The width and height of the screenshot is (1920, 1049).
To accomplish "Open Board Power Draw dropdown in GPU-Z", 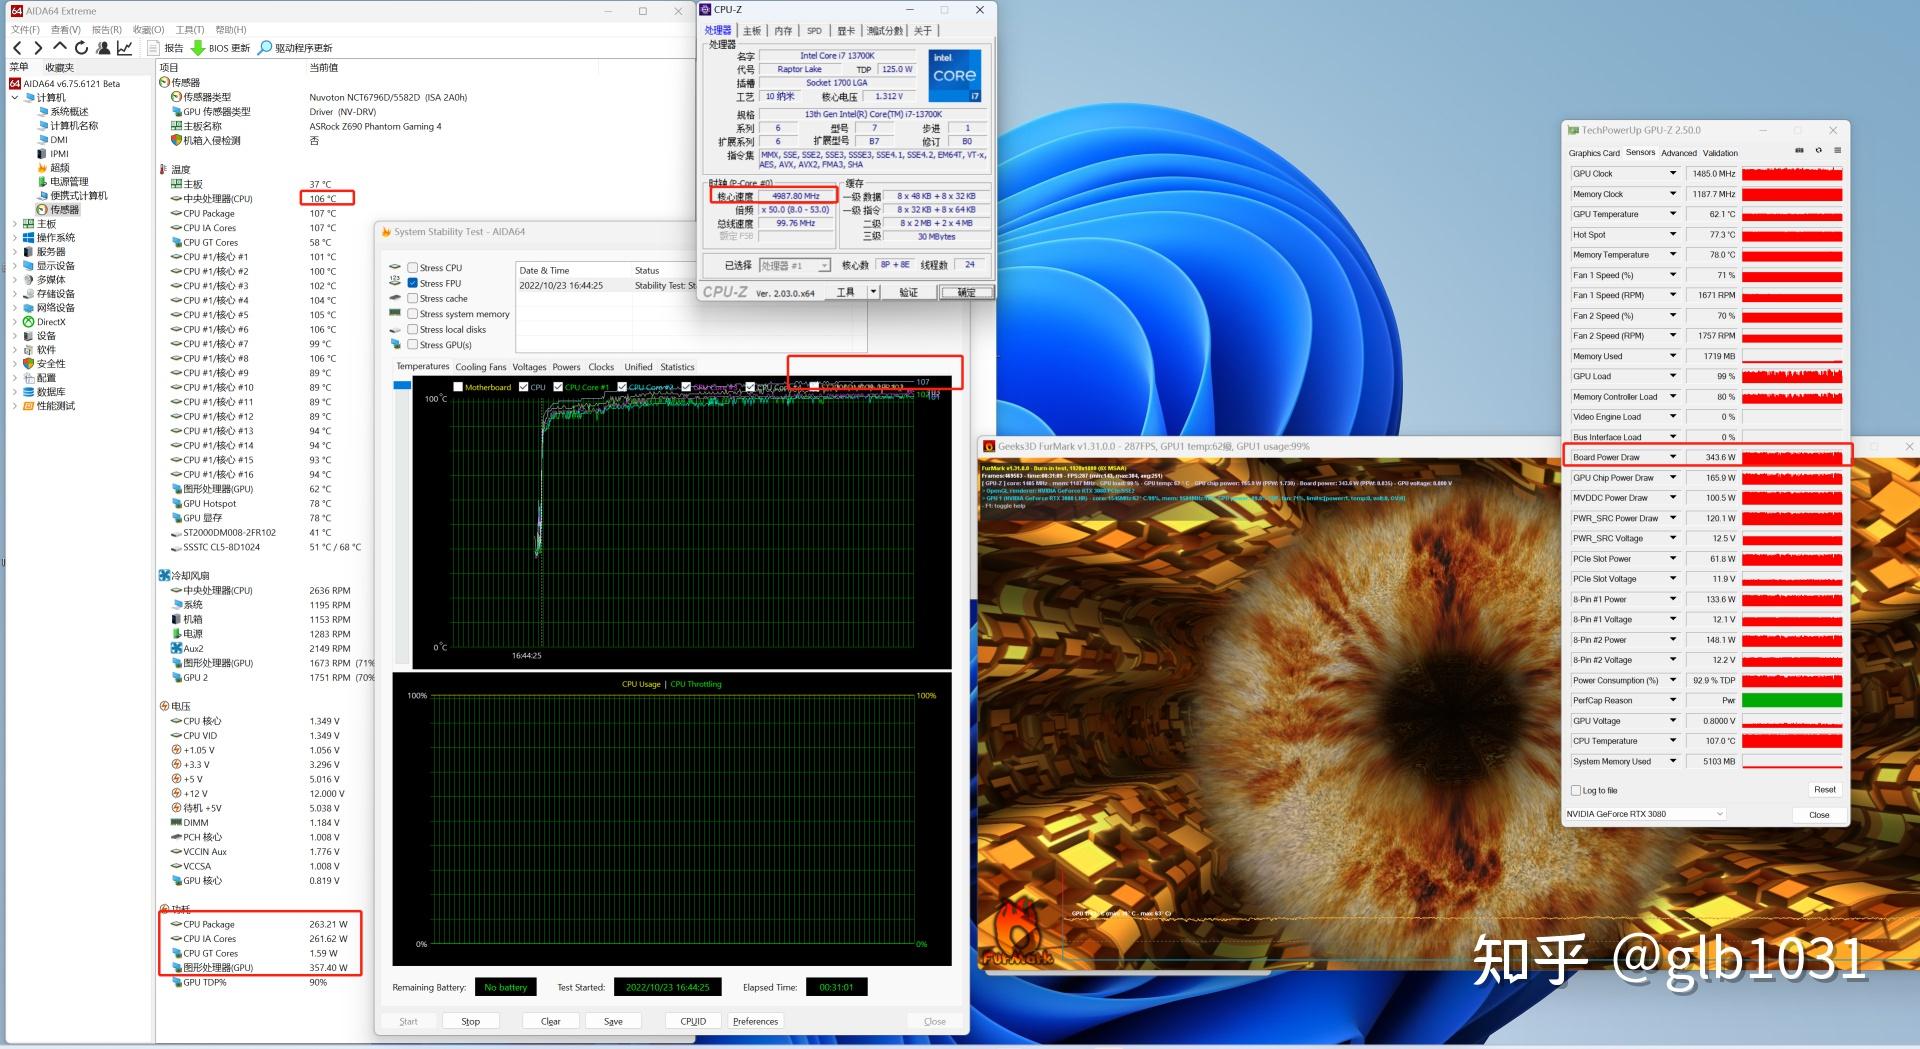I will tap(1672, 457).
